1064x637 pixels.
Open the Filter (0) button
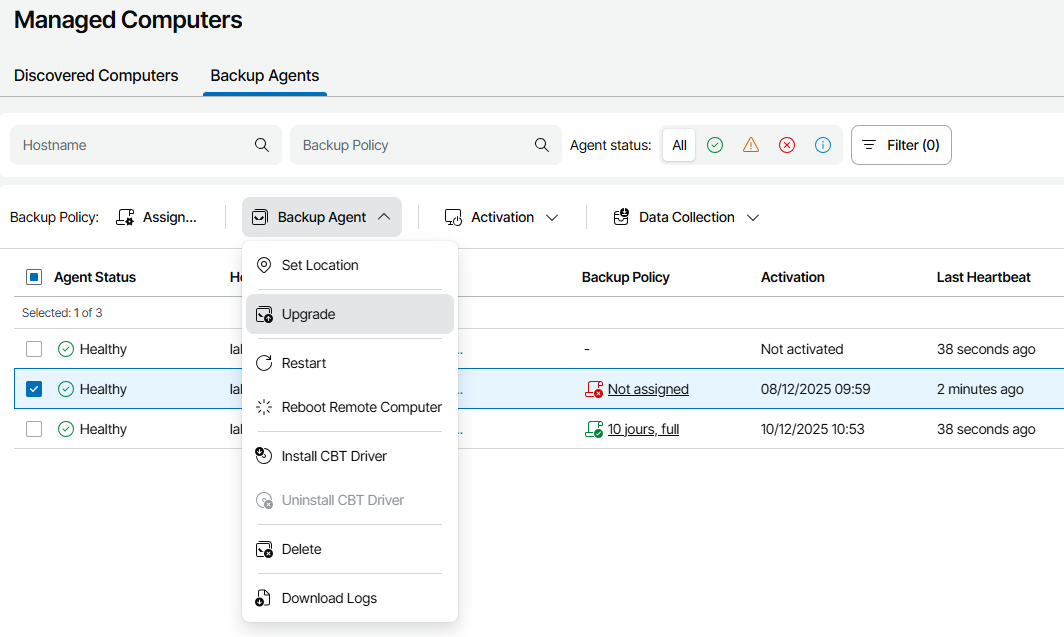click(901, 145)
